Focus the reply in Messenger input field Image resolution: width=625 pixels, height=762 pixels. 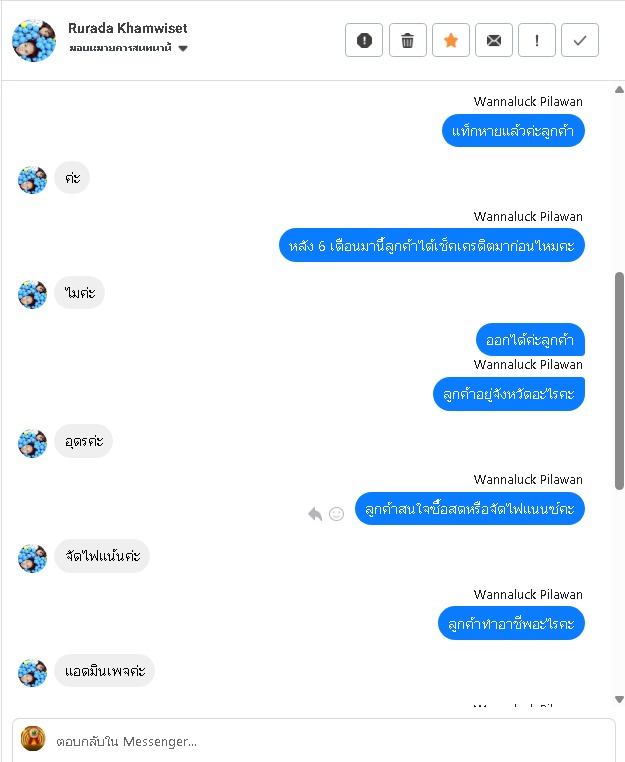(330, 741)
